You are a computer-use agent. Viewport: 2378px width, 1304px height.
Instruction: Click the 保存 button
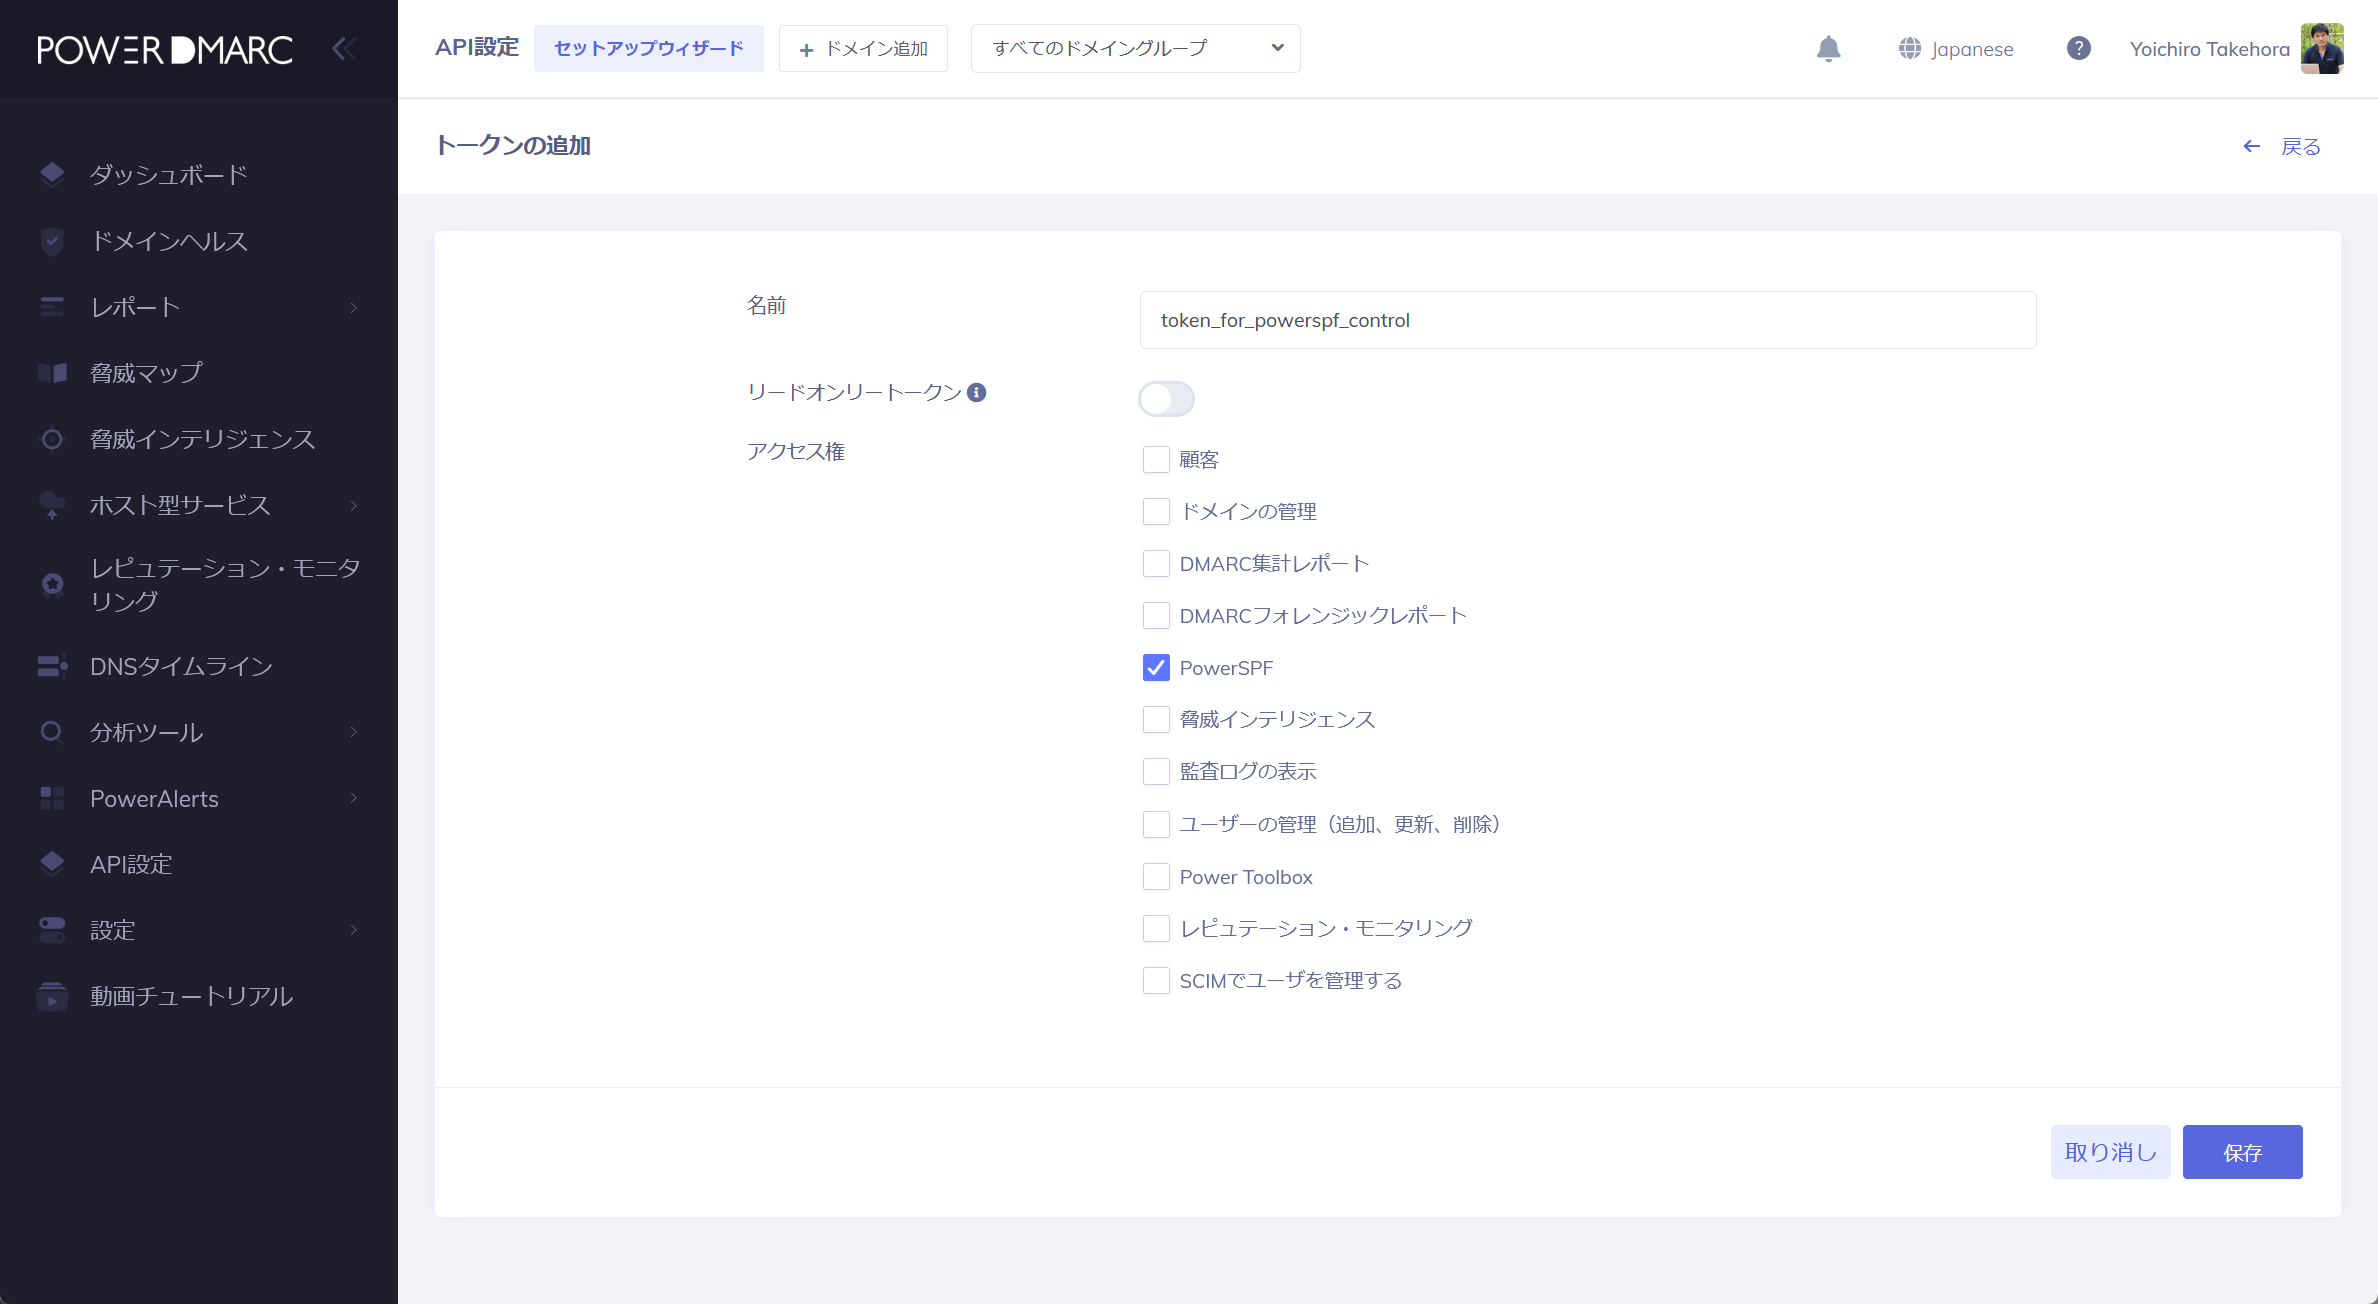pyautogui.click(x=2242, y=1152)
